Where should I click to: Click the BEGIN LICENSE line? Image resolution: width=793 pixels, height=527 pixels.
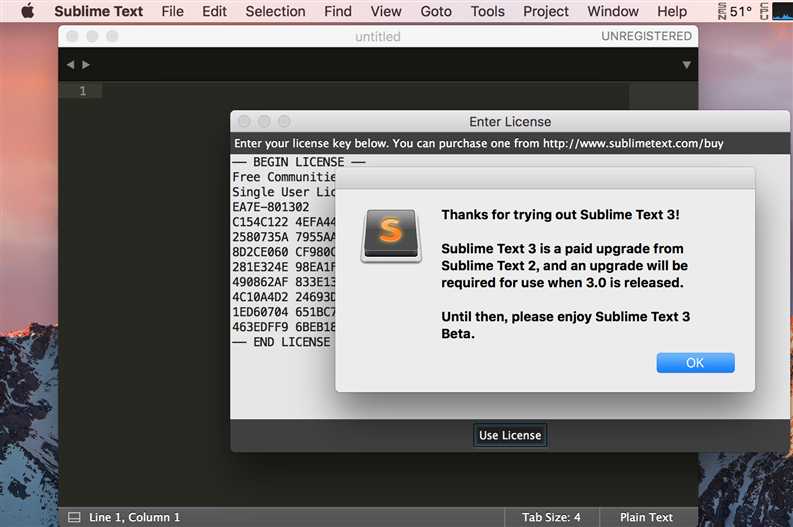click(x=299, y=162)
